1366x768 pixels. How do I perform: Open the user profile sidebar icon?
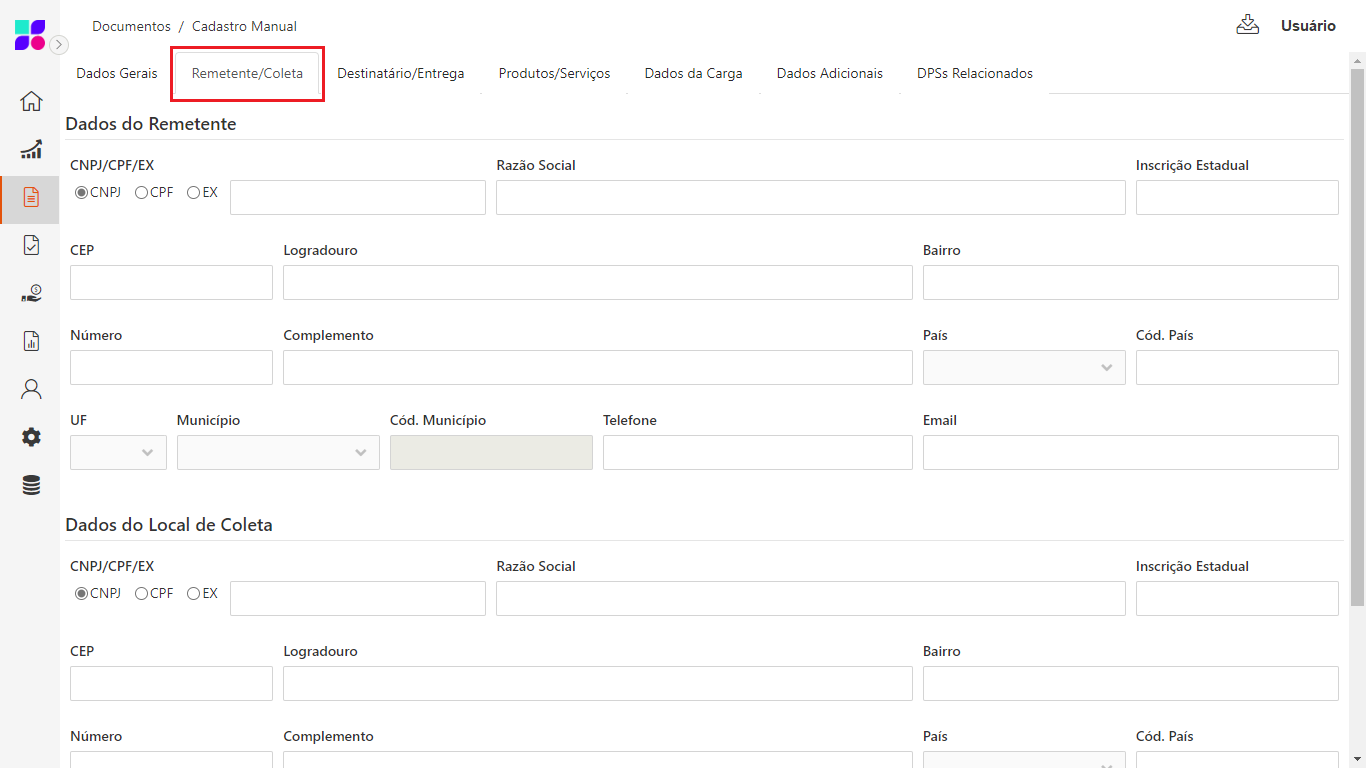tap(31, 389)
